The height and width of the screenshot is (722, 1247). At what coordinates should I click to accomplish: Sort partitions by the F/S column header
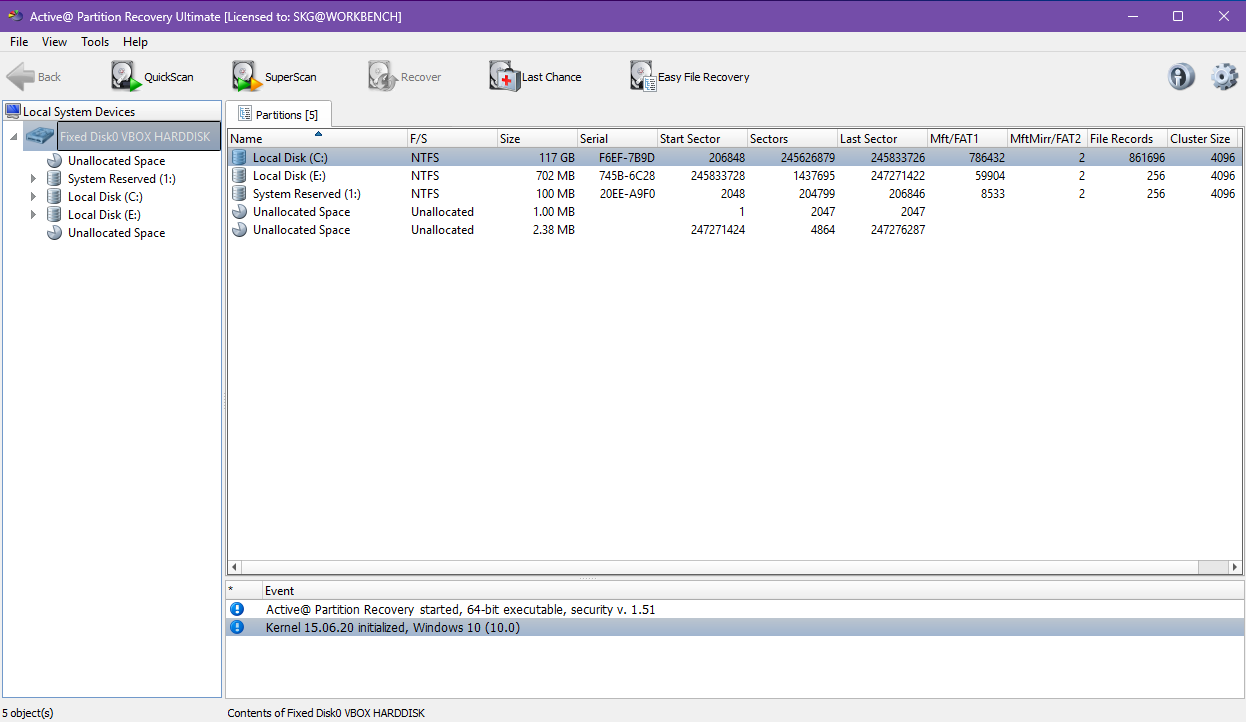click(x=452, y=139)
